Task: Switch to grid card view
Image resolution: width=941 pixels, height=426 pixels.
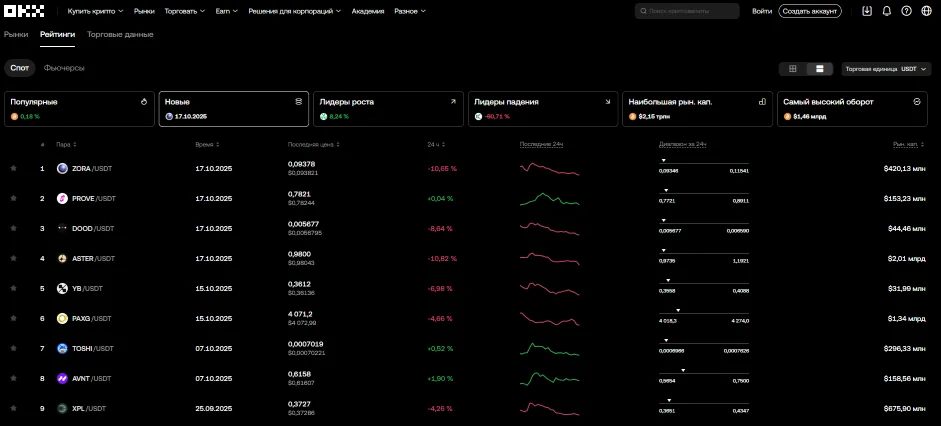Action: pos(792,69)
